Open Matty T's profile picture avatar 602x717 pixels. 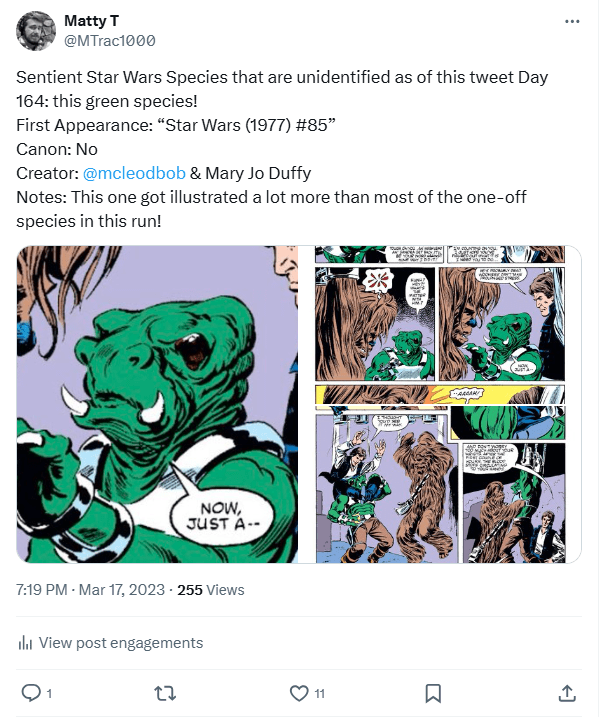[36, 31]
